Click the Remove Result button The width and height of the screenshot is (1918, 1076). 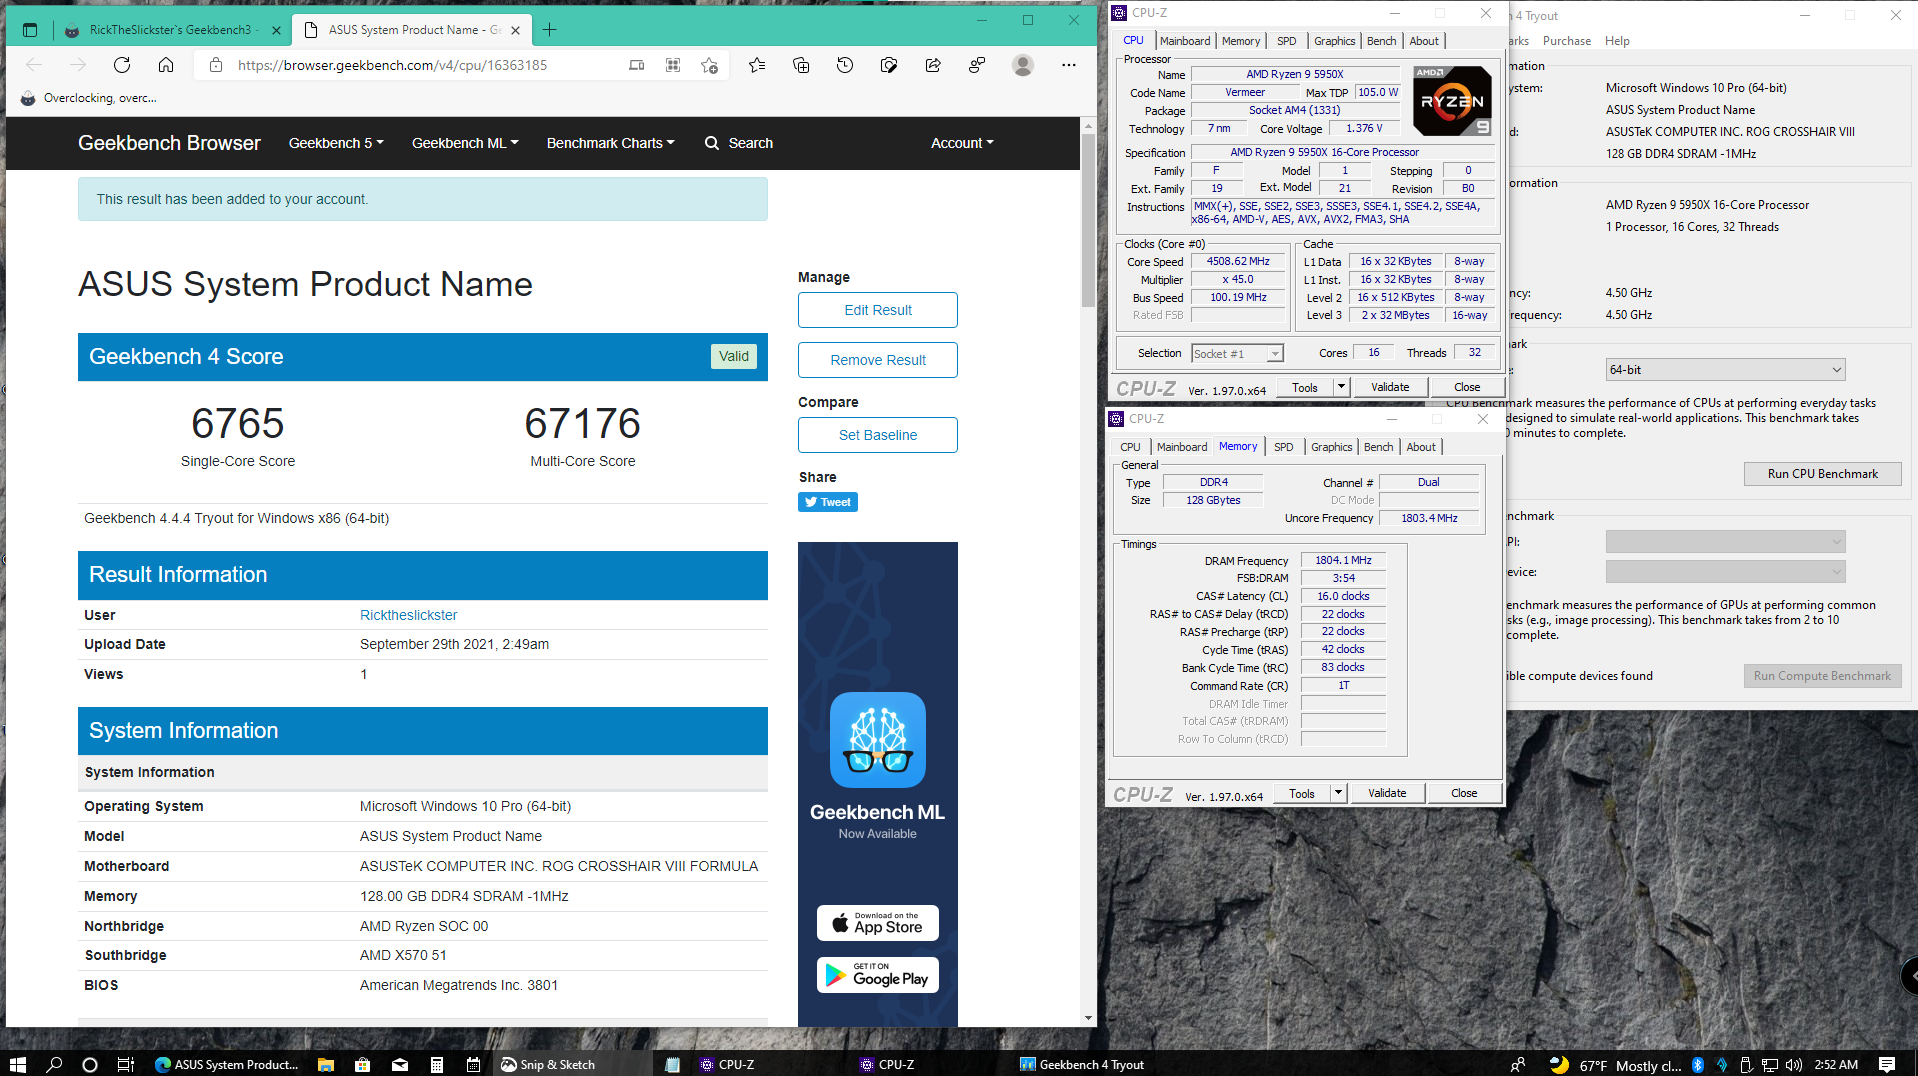[x=878, y=360]
